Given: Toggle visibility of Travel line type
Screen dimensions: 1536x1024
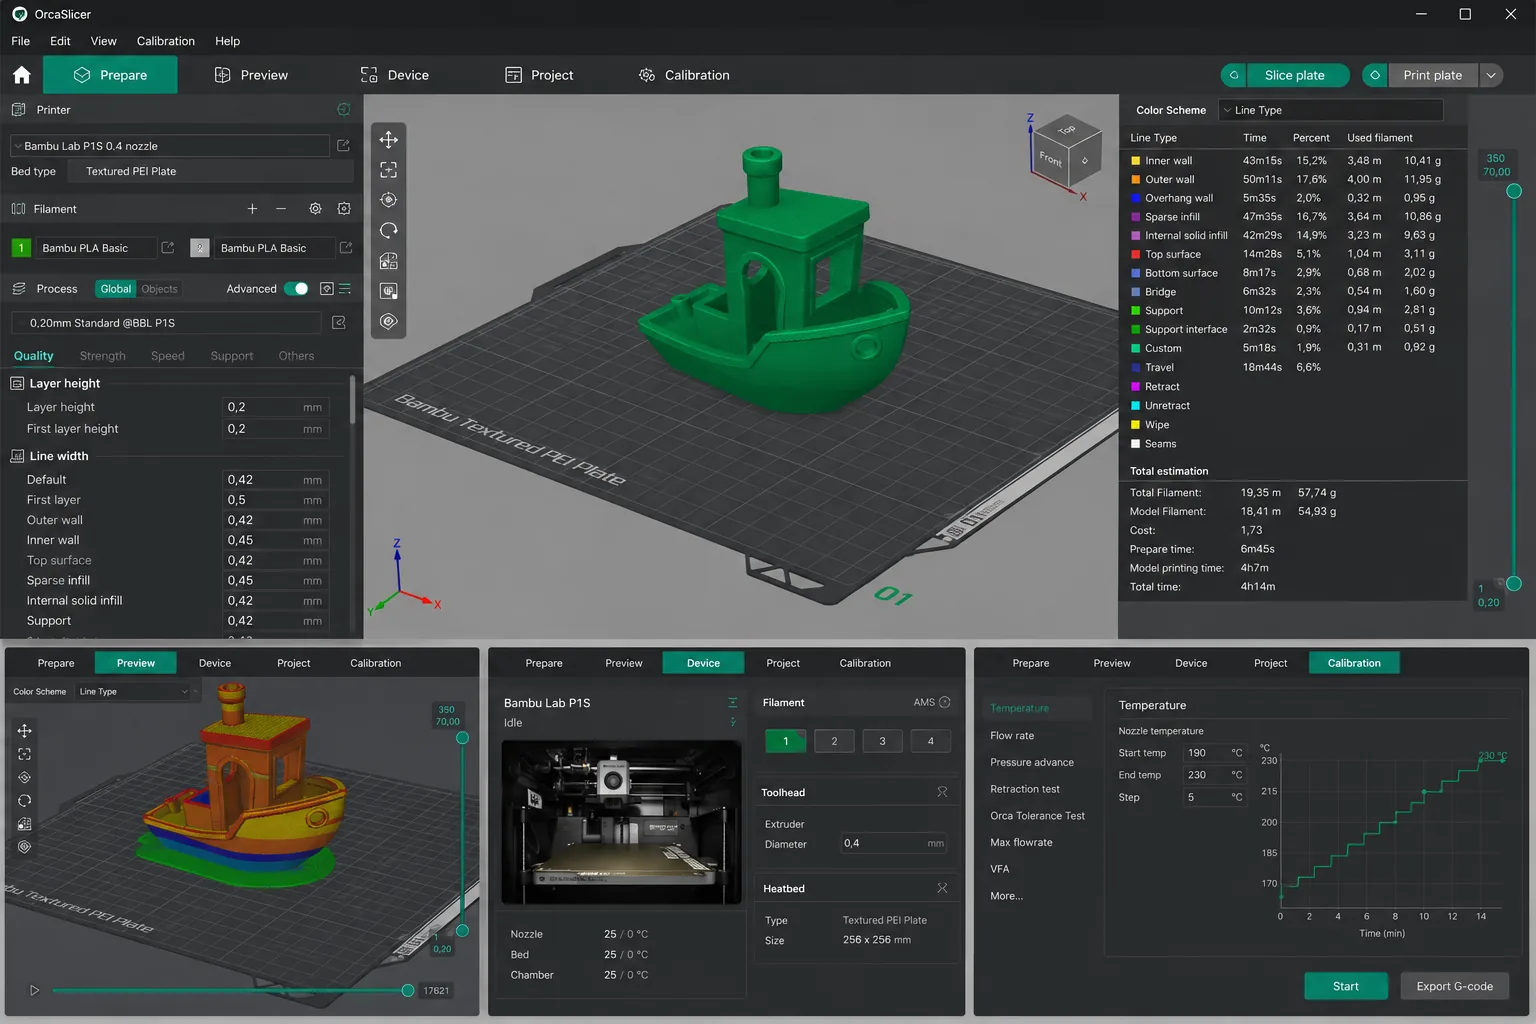Looking at the screenshot, I should [1136, 368].
